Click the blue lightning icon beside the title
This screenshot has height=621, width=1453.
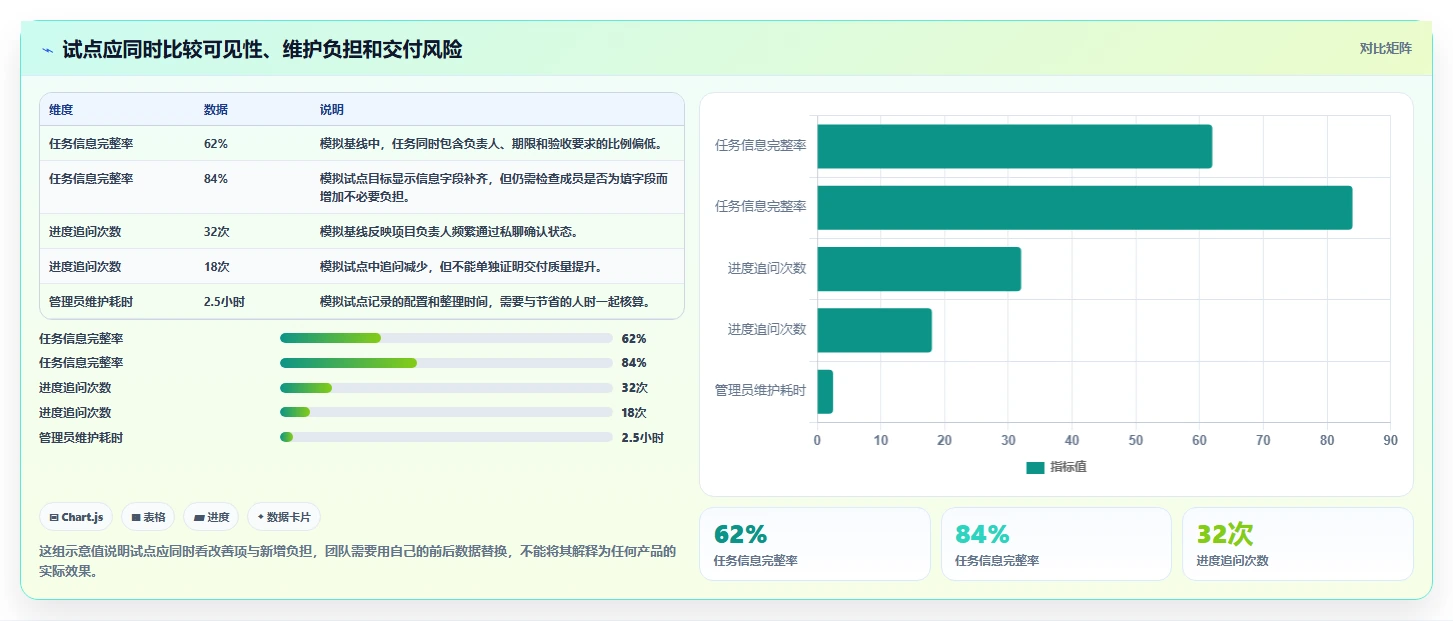coord(47,50)
